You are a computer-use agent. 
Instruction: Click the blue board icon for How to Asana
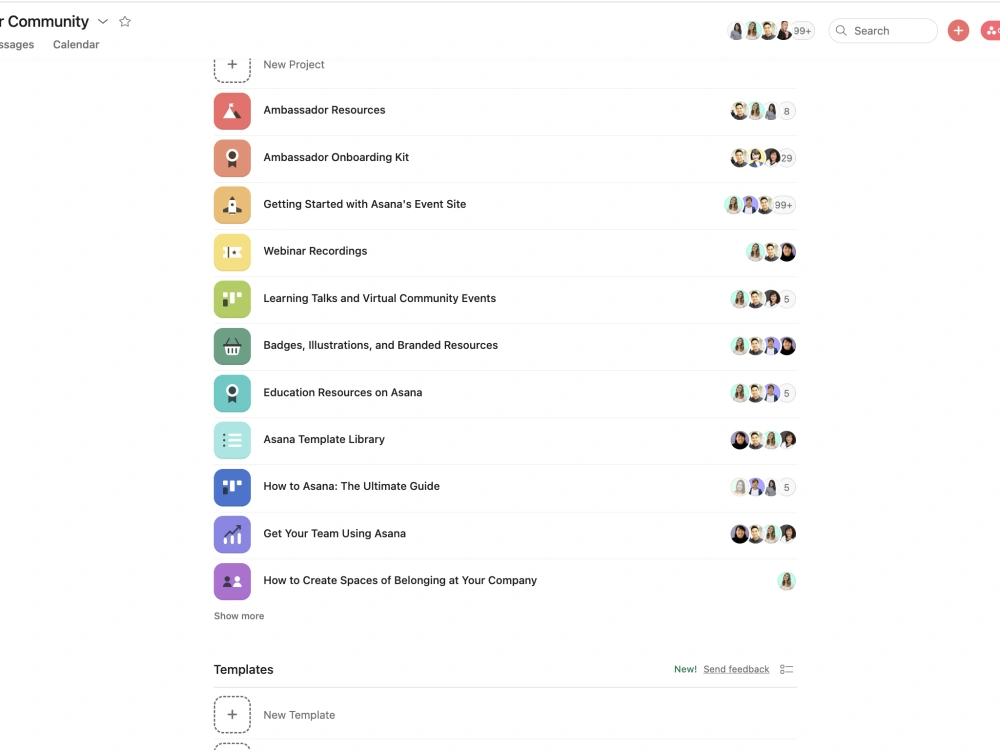(232, 487)
